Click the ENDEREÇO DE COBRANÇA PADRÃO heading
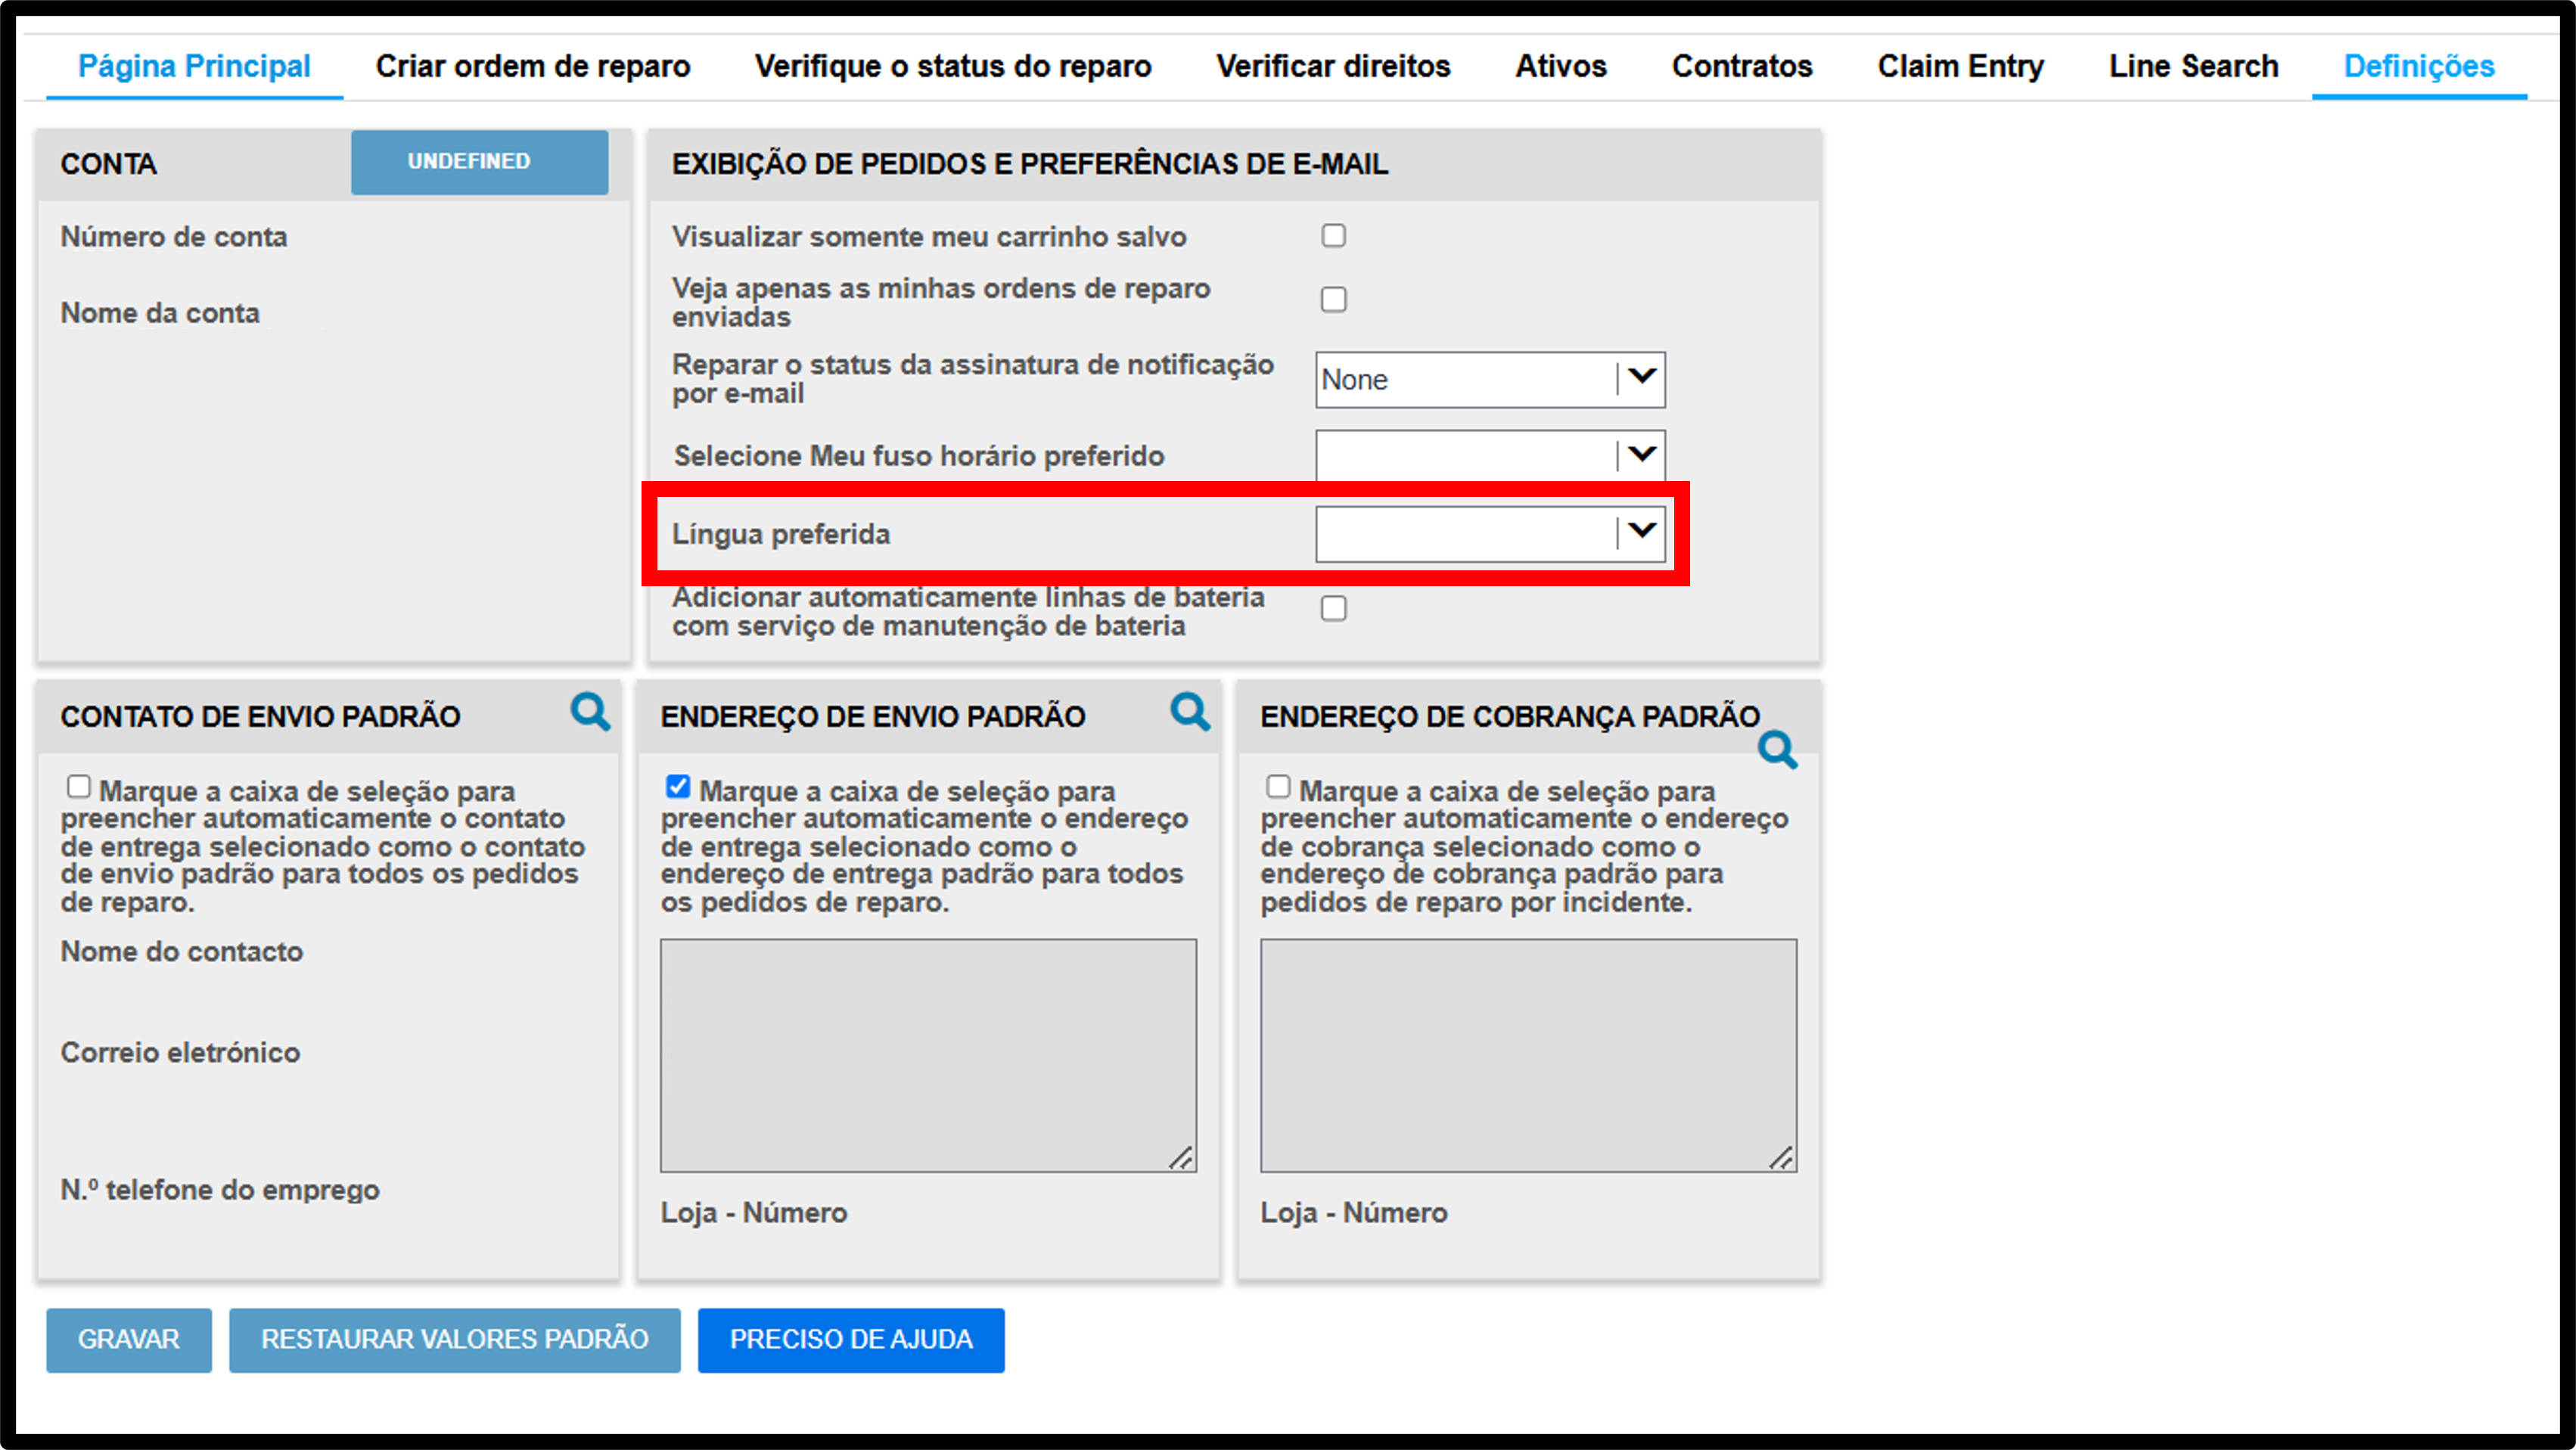 [1510, 717]
